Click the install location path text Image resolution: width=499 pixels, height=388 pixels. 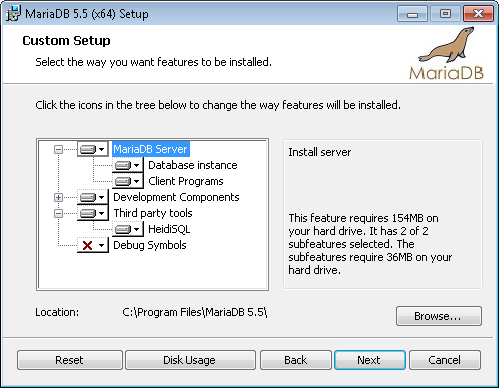(x=195, y=312)
